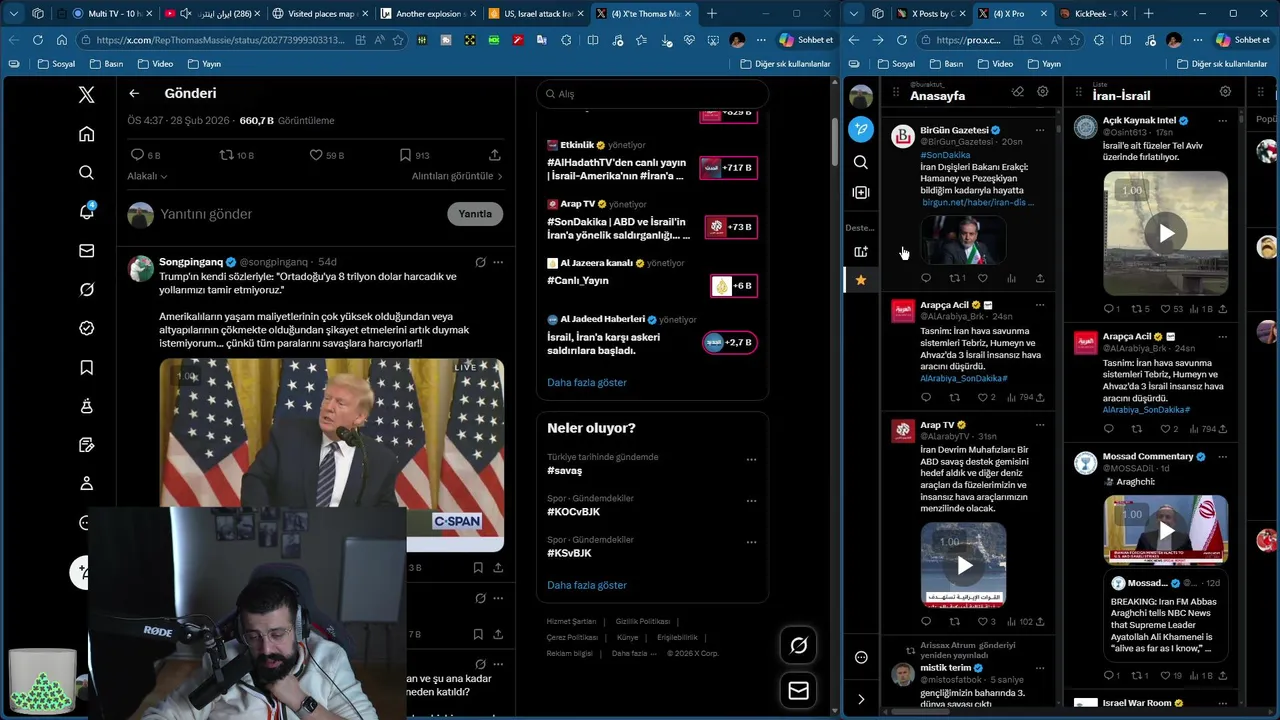The height and width of the screenshot is (720, 1280).
Task: Click the X logo at top left
Action: pyautogui.click(x=87, y=95)
